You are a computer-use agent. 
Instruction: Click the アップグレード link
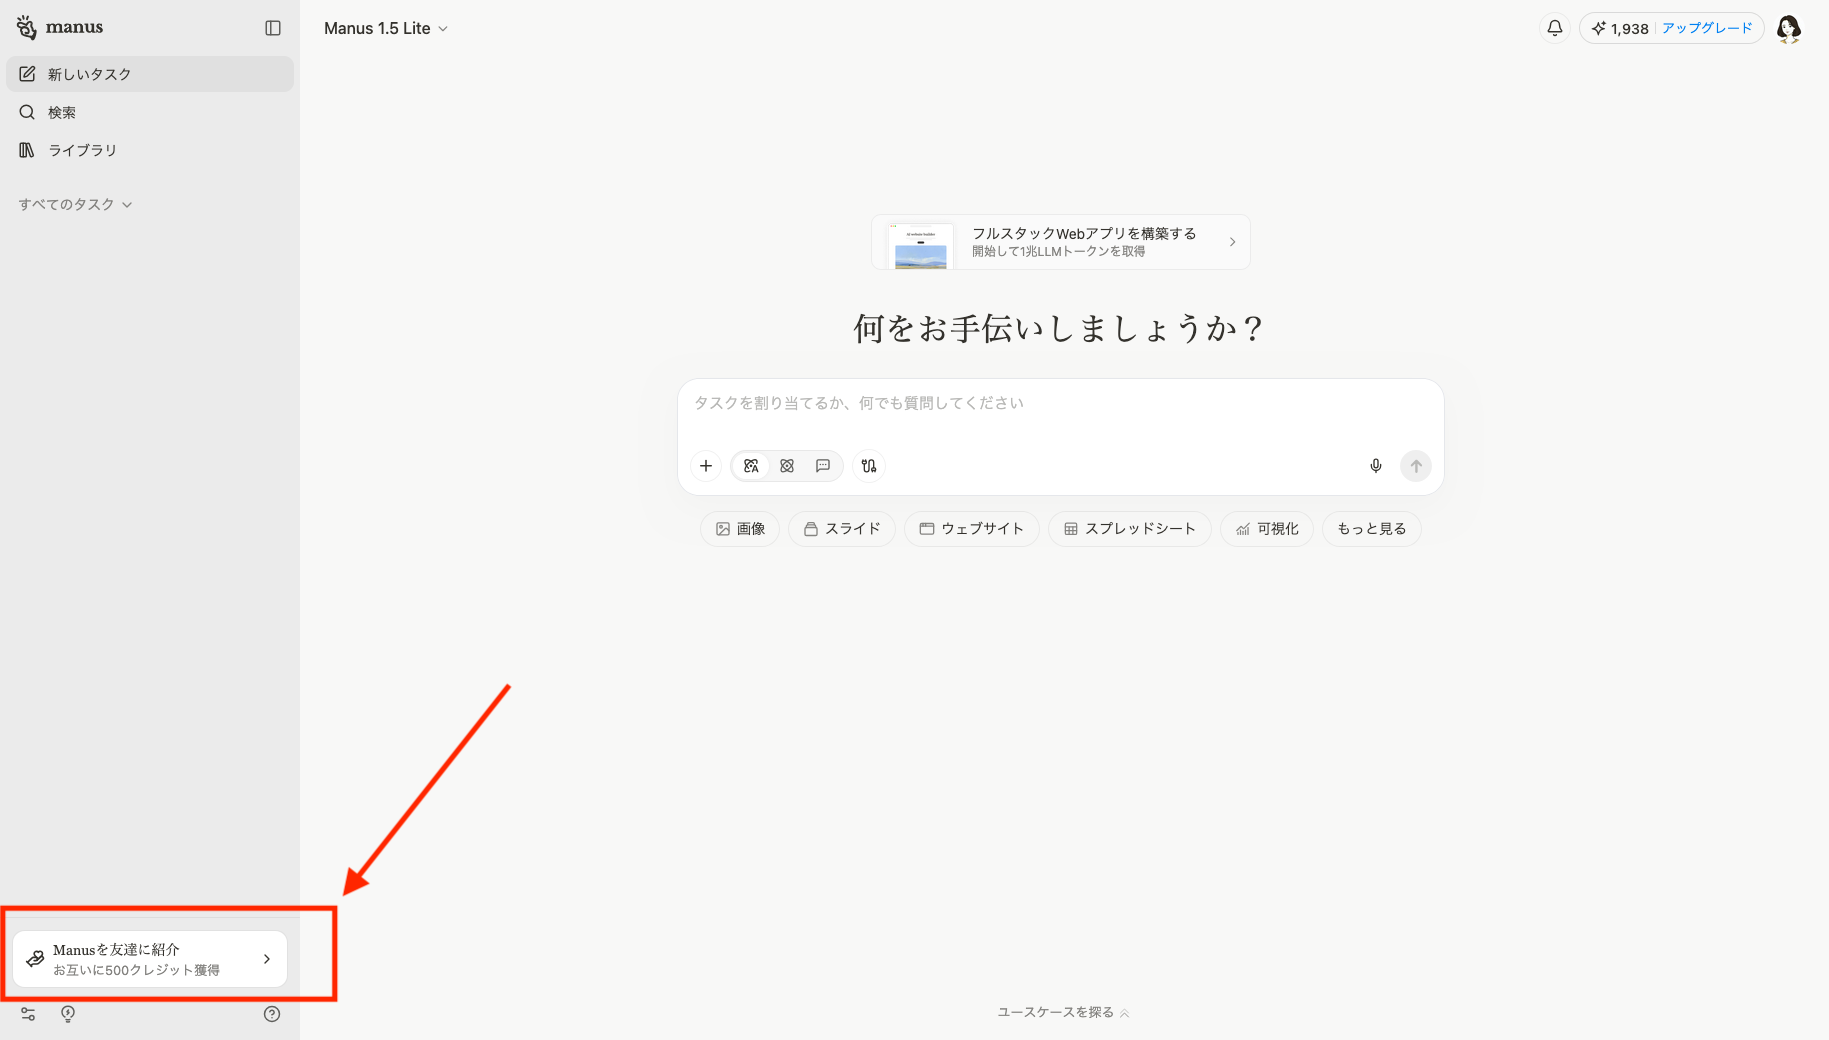click(x=1705, y=28)
